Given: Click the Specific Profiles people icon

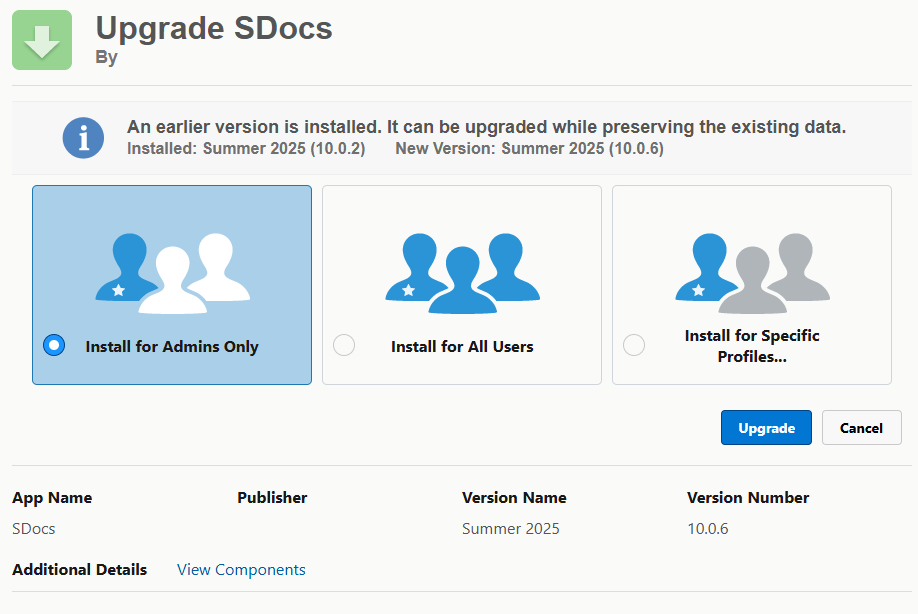Looking at the screenshot, I should click(752, 267).
